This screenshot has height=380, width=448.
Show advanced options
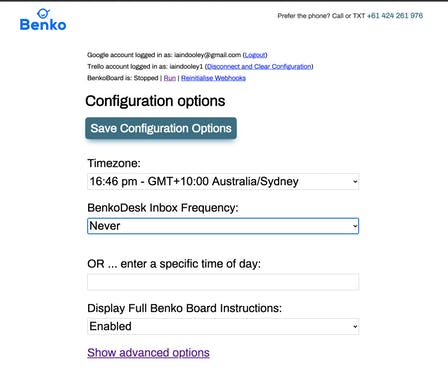[x=148, y=353]
